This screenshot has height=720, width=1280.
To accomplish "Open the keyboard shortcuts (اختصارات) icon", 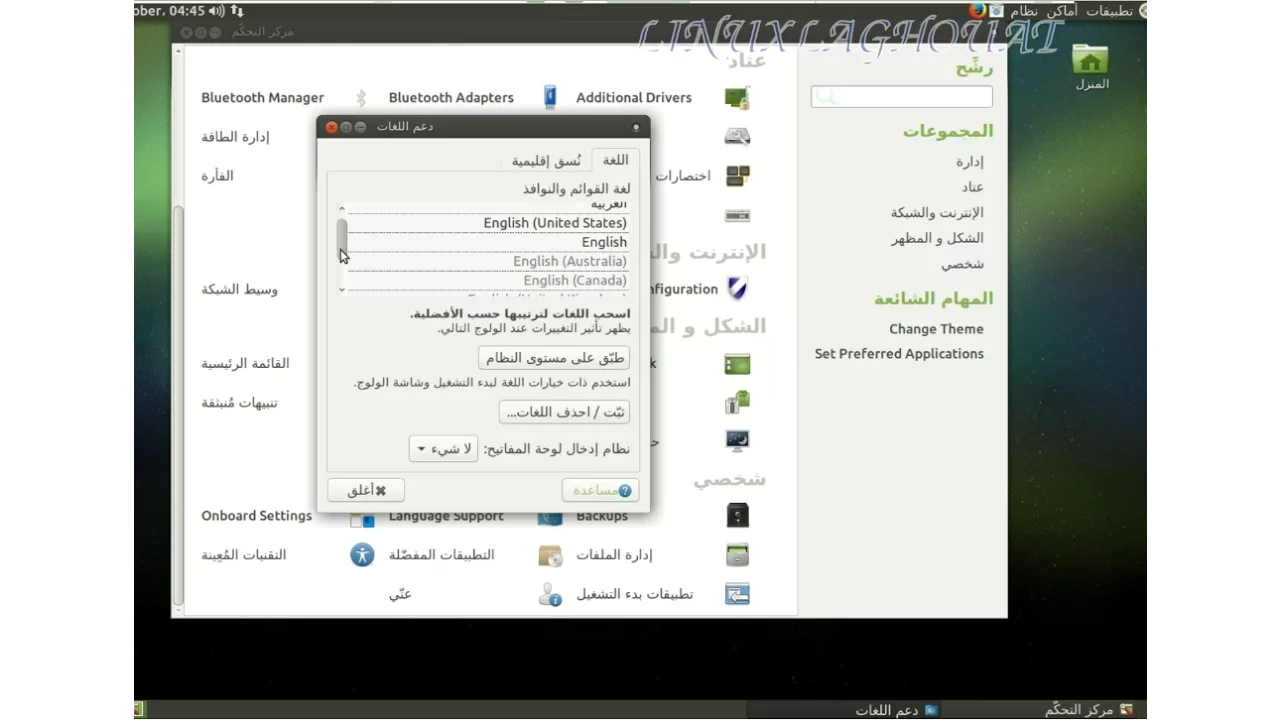I will click(737, 176).
